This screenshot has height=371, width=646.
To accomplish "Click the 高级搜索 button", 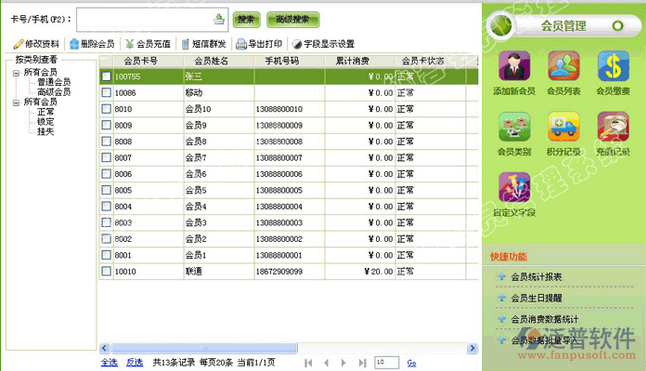I will click(x=293, y=19).
